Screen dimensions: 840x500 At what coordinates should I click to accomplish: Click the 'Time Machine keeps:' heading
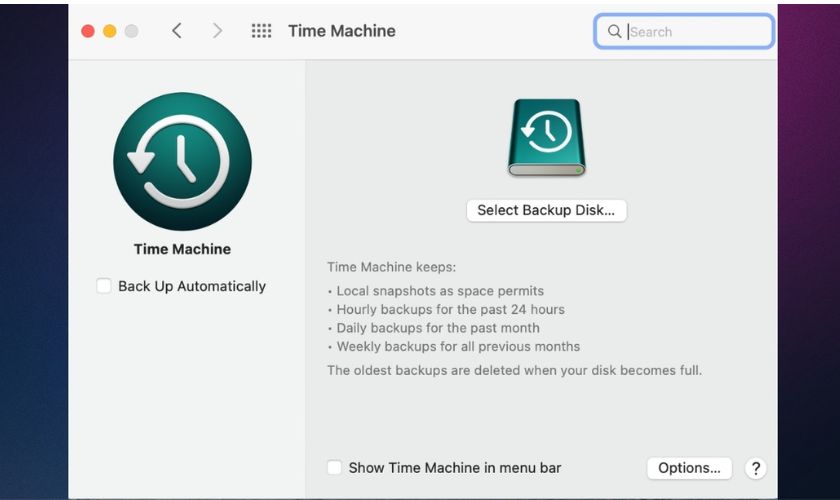[392, 267]
